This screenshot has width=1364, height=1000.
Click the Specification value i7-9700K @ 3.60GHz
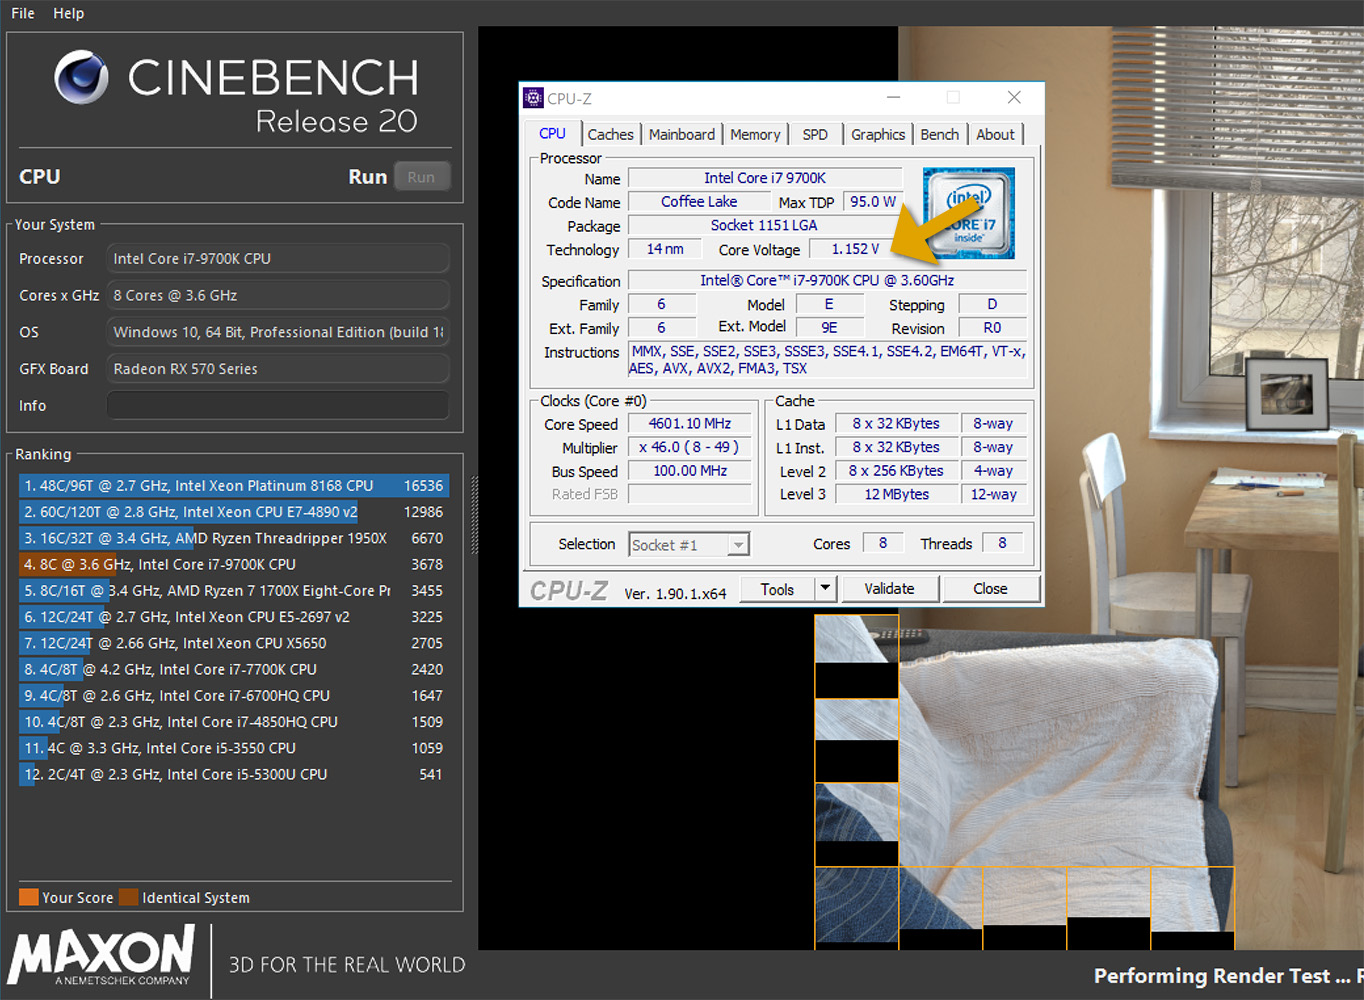[827, 281]
